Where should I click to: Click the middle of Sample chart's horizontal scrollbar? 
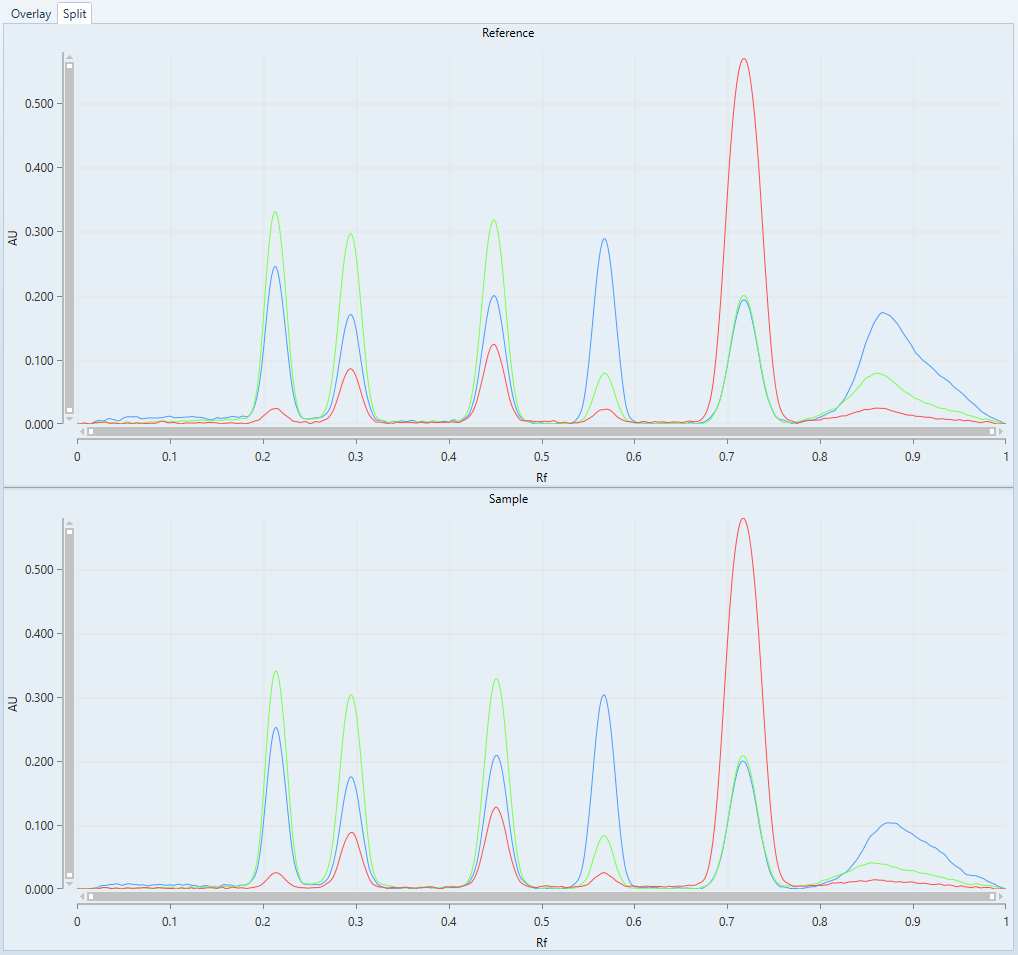coord(541,897)
